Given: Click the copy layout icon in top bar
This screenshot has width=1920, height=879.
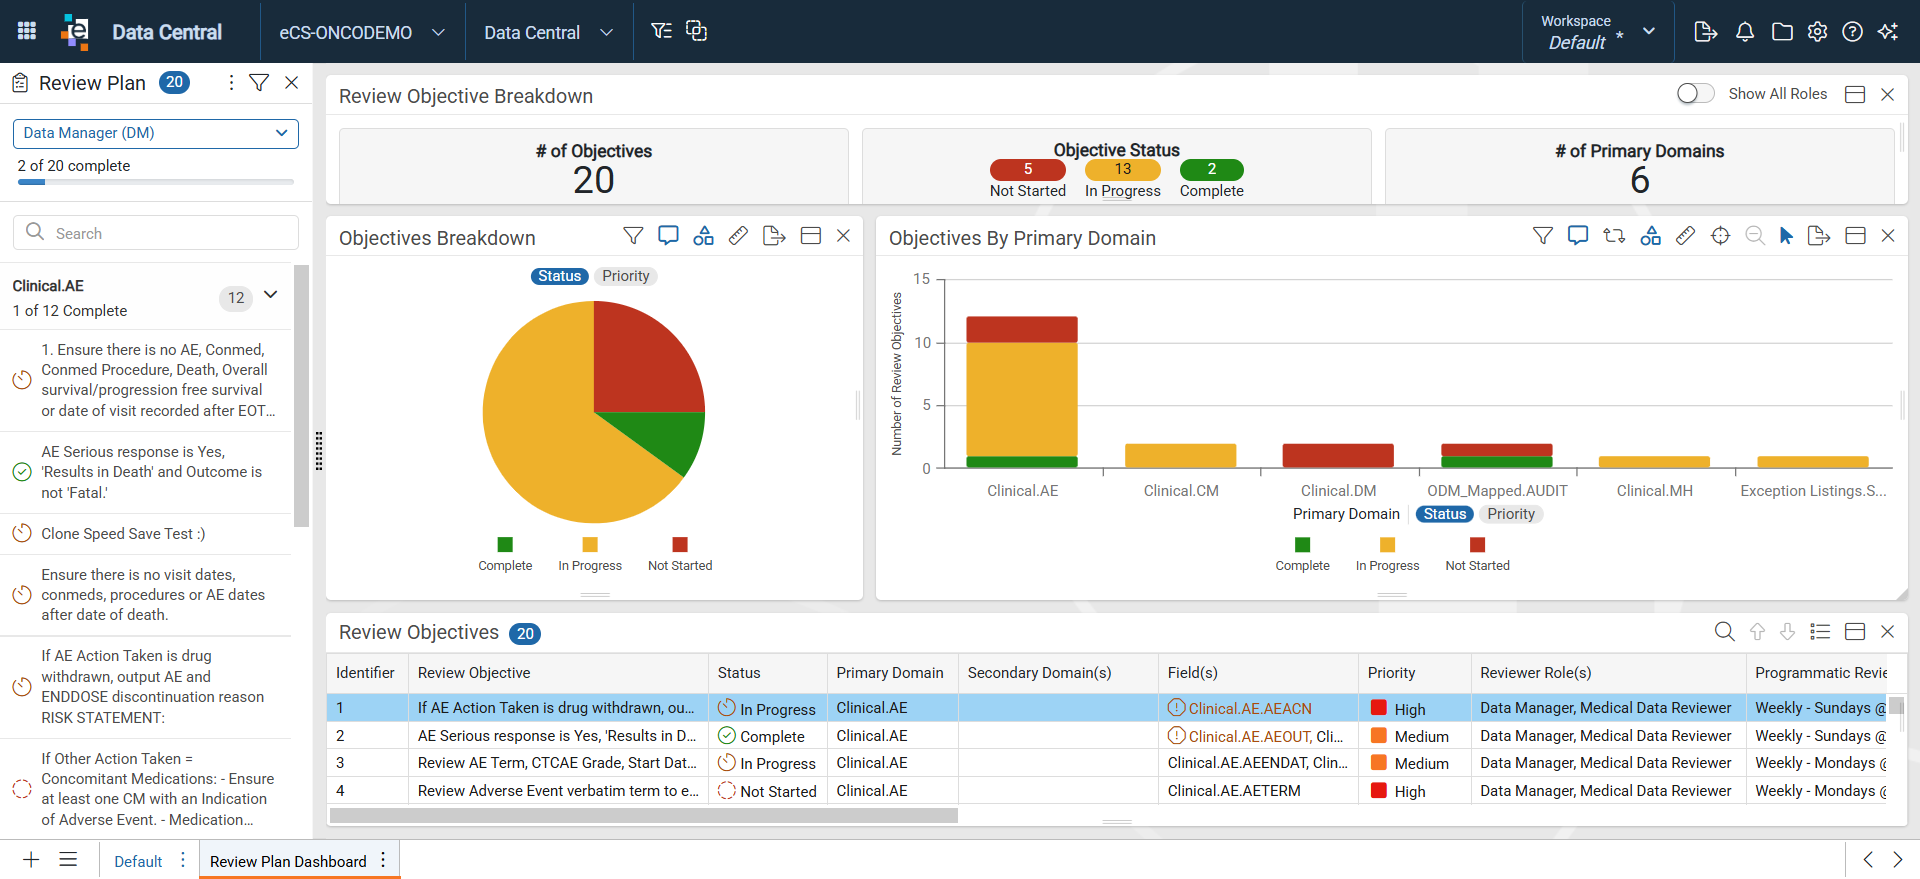Looking at the screenshot, I should point(696,31).
